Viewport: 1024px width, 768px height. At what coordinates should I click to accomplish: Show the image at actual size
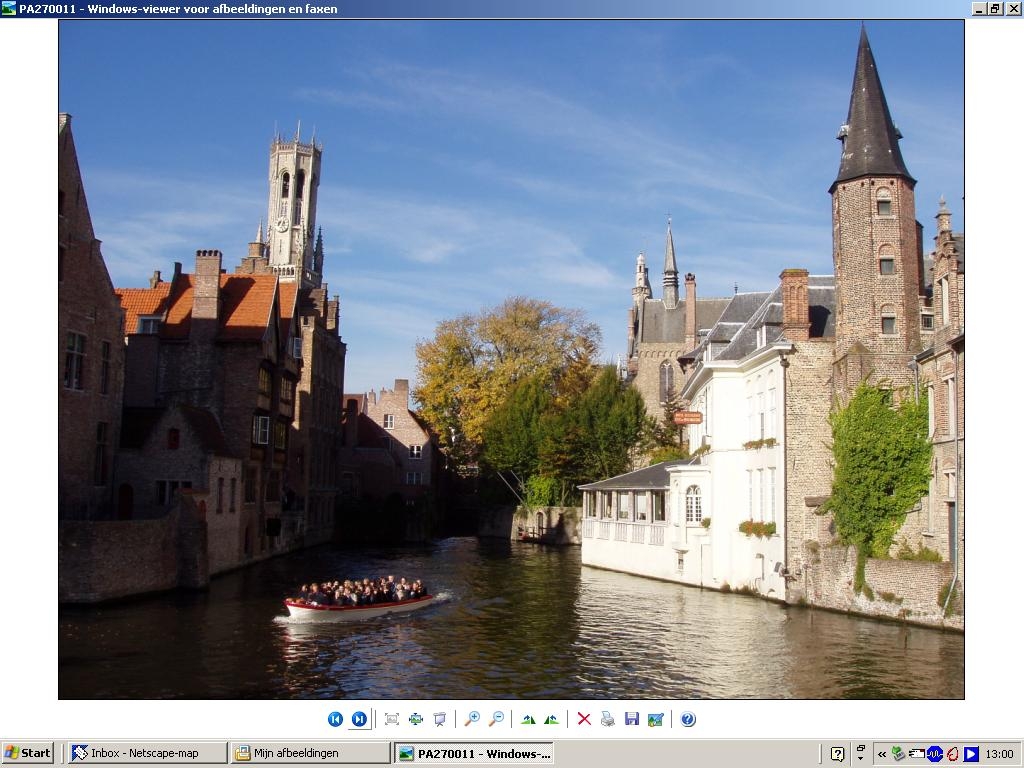416,719
